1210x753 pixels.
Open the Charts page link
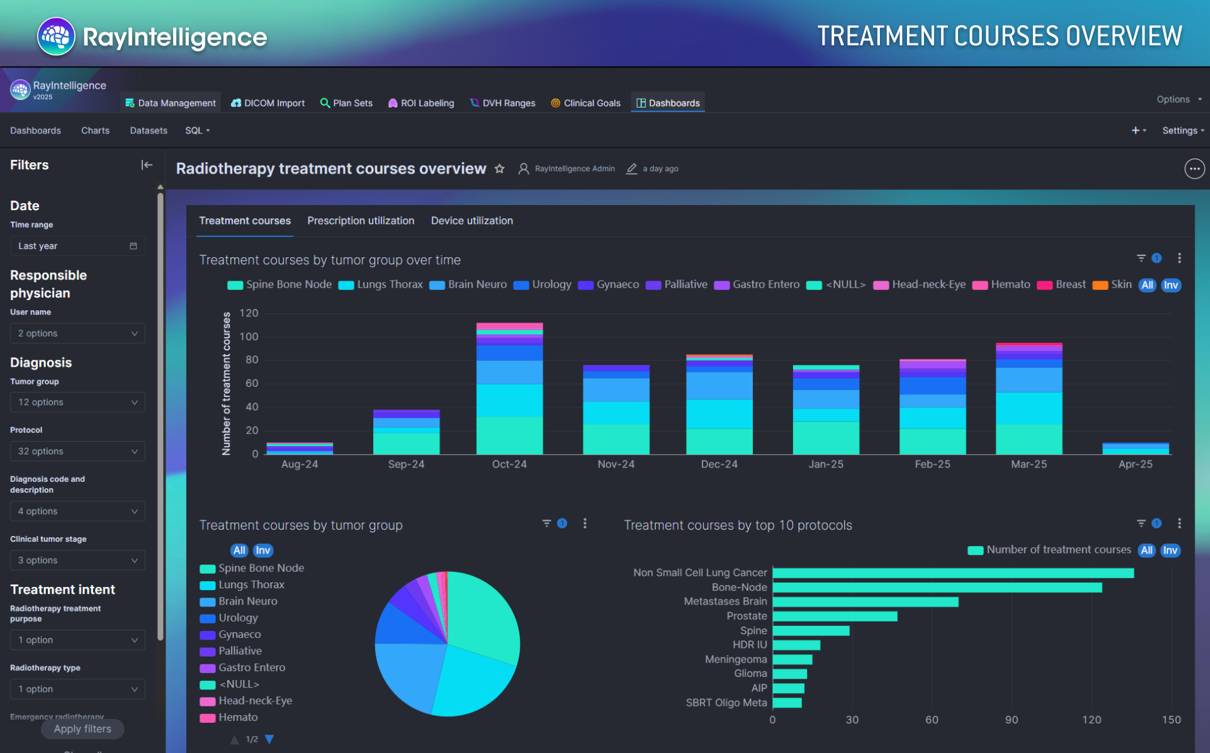pos(95,131)
